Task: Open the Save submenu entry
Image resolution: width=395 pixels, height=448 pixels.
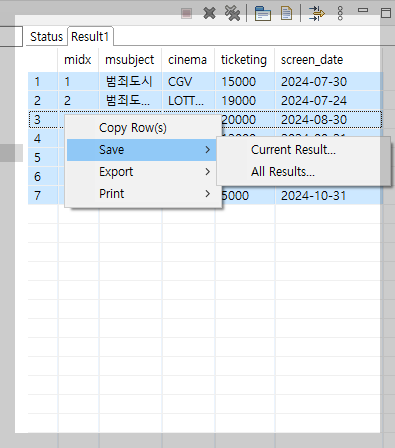Action: click(141, 150)
